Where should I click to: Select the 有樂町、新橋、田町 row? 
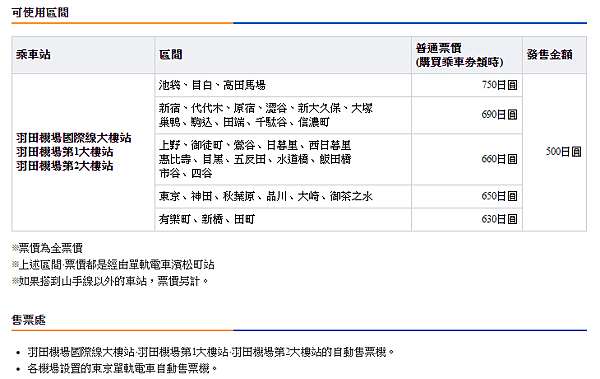(283, 219)
